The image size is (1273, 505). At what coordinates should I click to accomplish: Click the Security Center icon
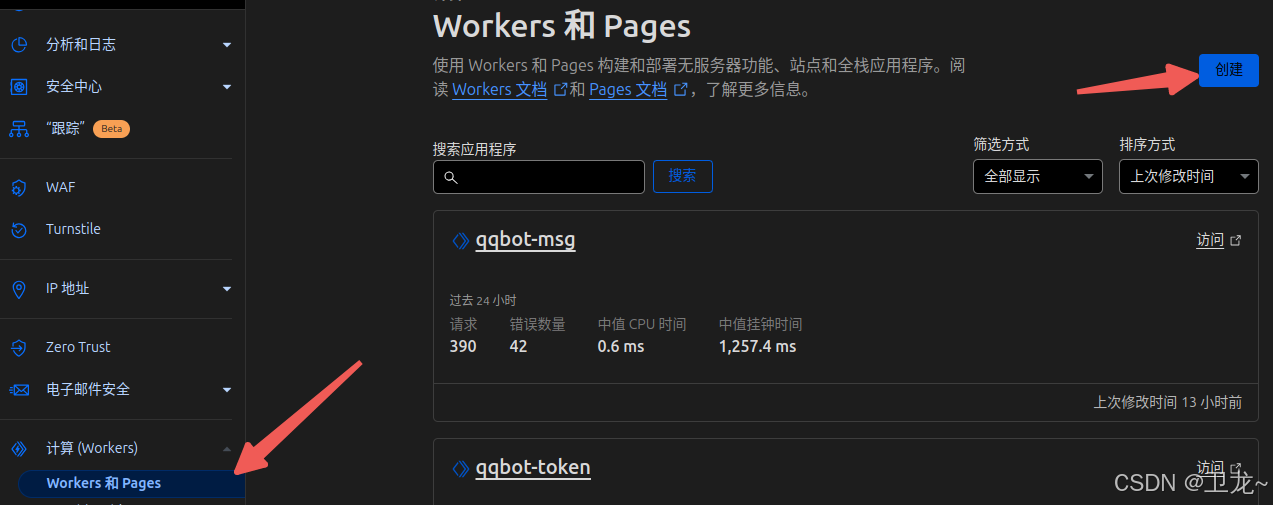pyautogui.click(x=18, y=87)
